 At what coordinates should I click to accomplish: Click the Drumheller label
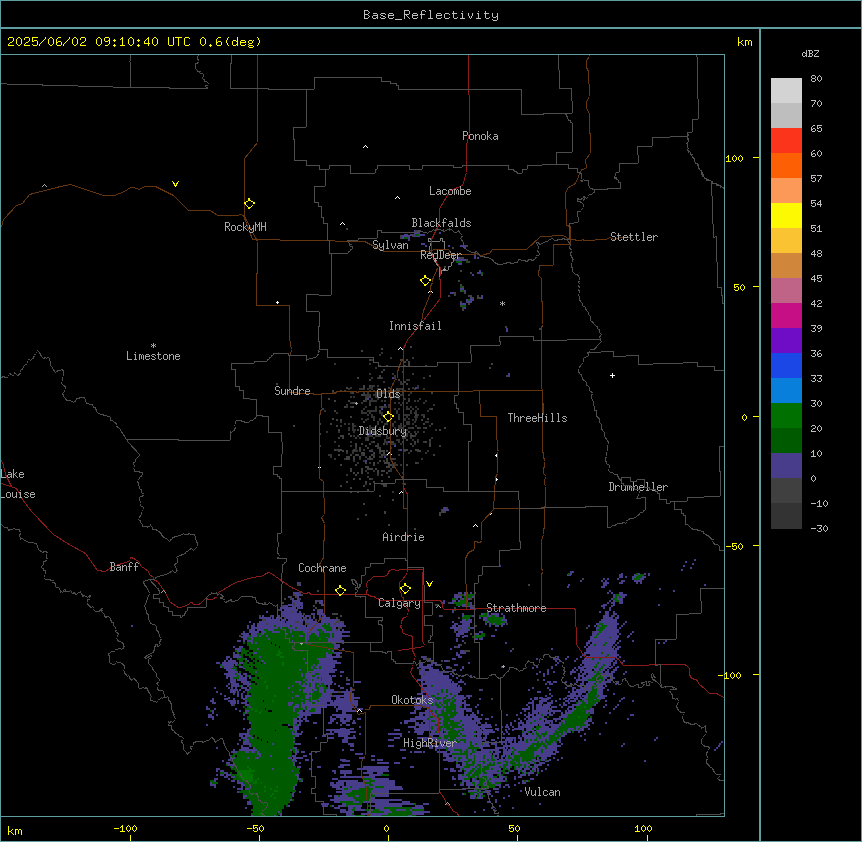pyautogui.click(x=638, y=487)
